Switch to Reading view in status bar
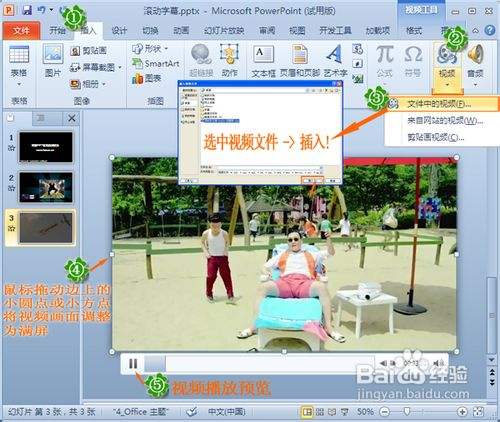 332,412
